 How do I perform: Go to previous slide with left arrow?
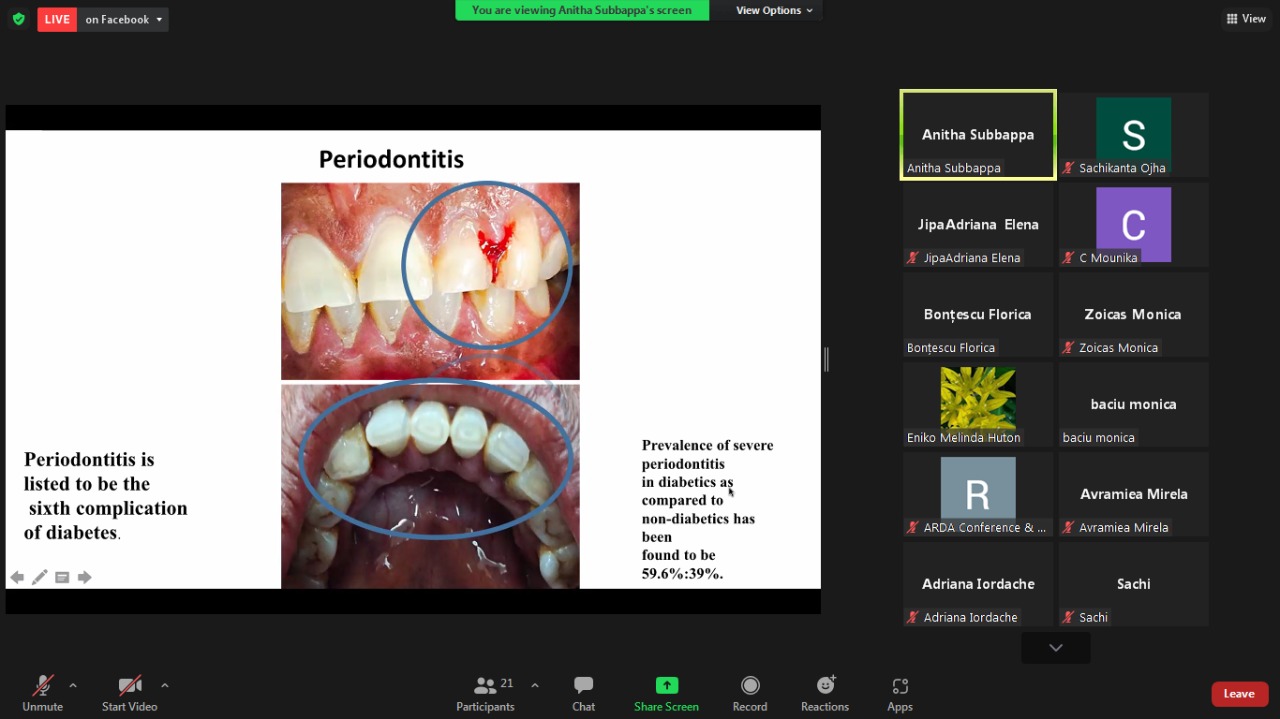pos(17,577)
